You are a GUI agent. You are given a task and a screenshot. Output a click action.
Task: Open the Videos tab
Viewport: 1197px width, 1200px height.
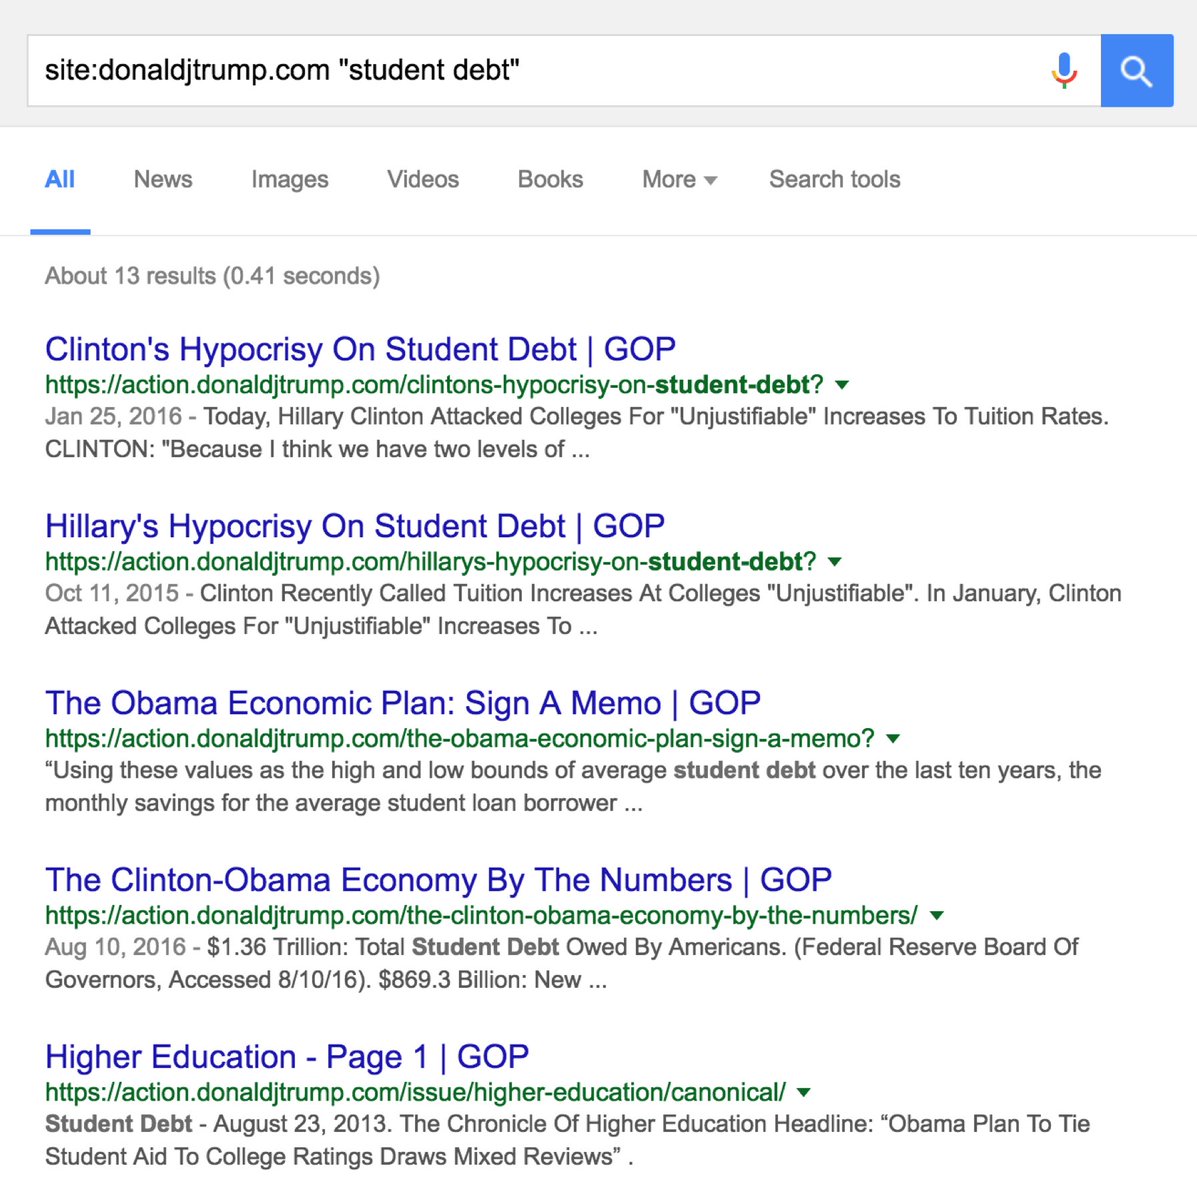click(423, 180)
